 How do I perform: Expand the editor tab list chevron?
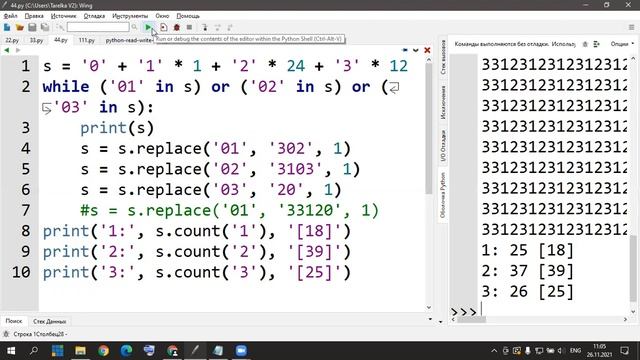(x=416, y=50)
